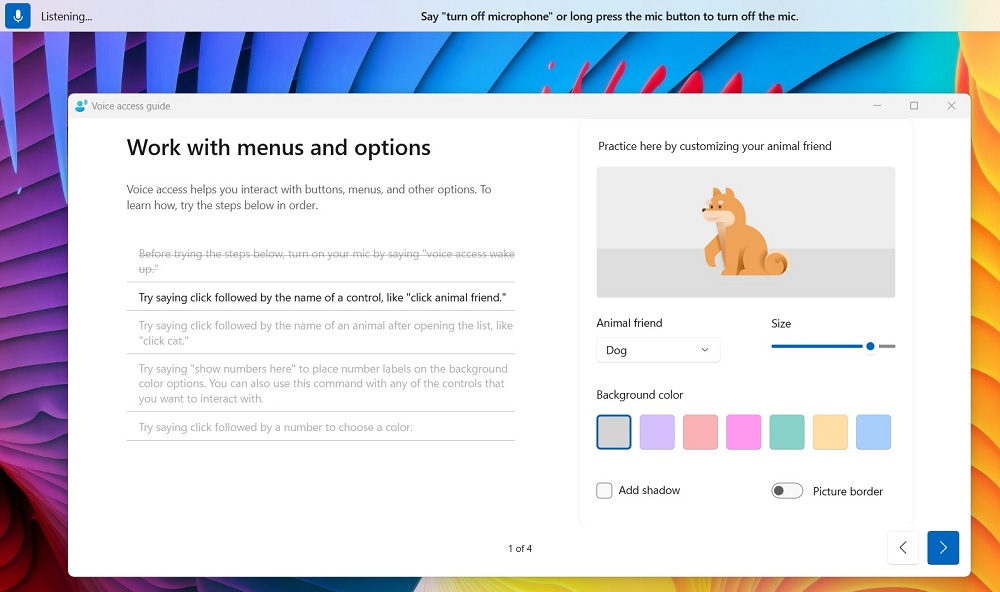Select the purple background color swatch
This screenshot has height=592, width=1000.
pyautogui.click(x=656, y=431)
